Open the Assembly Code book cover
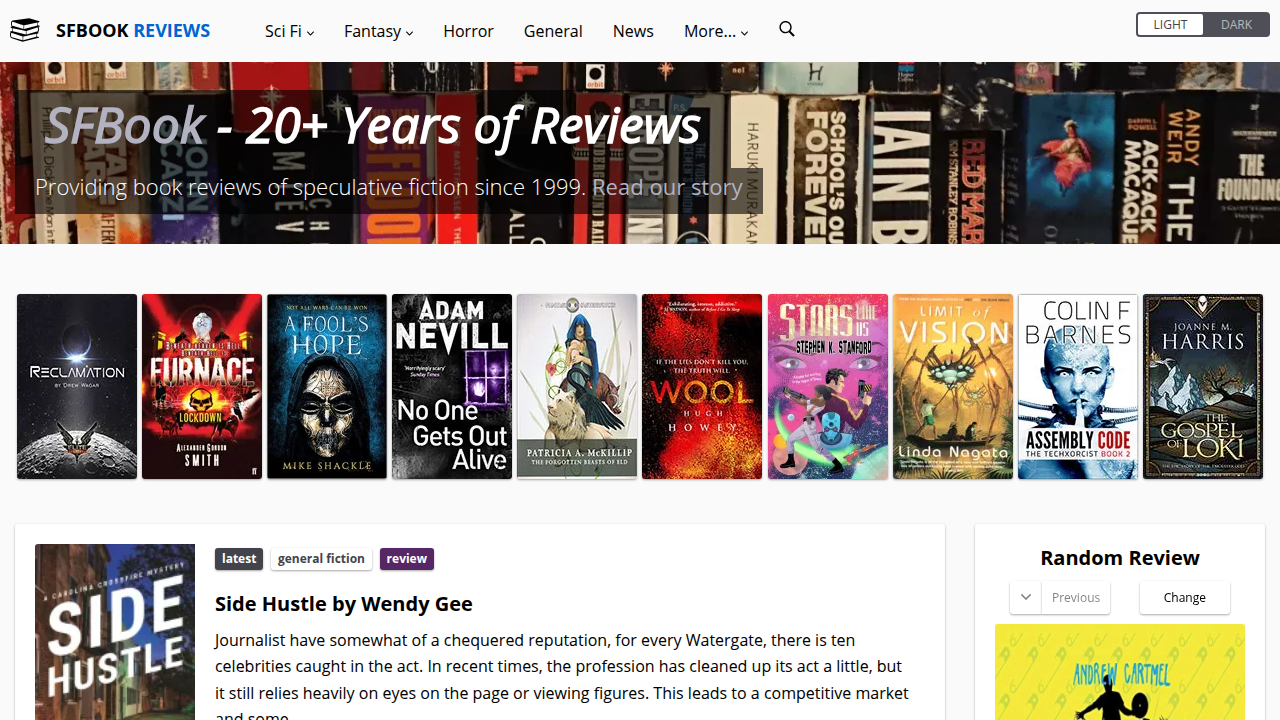1280x720 pixels. pyautogui.click(x=1078, y=386)
